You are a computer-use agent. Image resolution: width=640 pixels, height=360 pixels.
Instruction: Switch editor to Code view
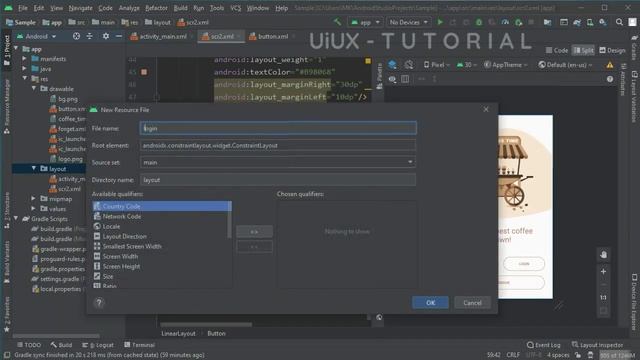(557, 50)
